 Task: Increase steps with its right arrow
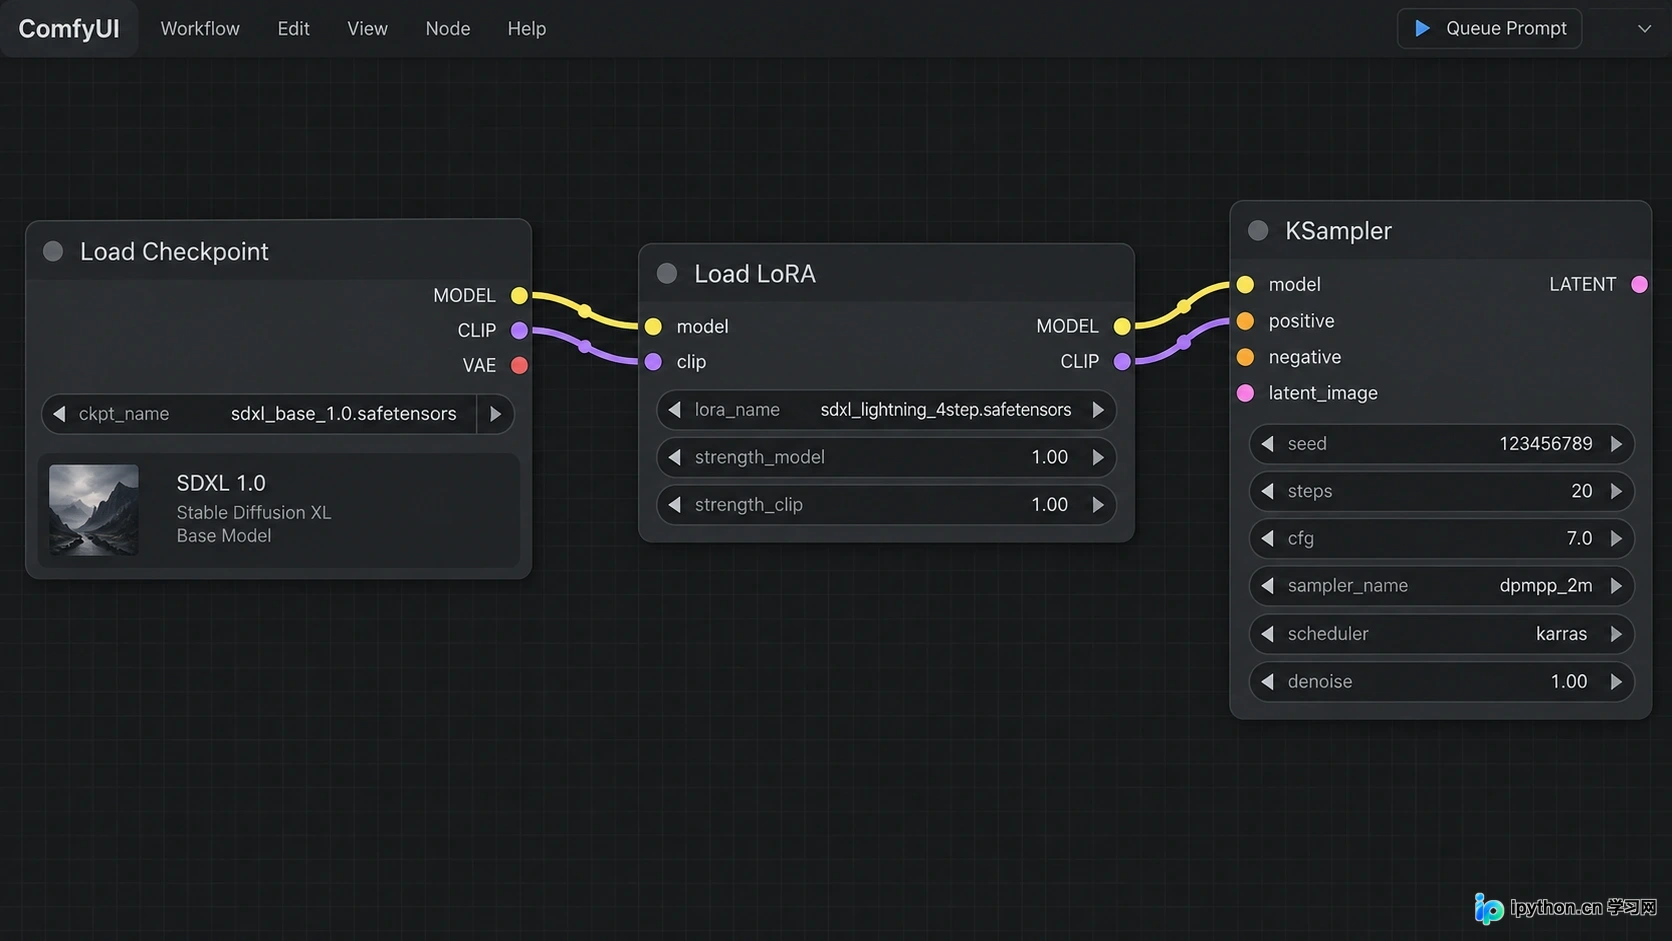pyautogui.click(x=1616, y=491)
